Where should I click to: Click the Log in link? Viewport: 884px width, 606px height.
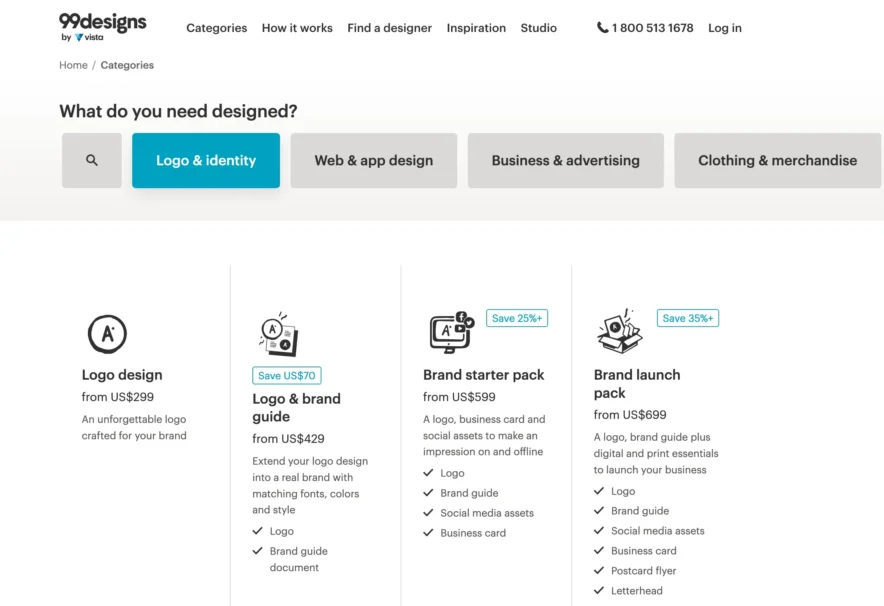(x=725, y=28)
